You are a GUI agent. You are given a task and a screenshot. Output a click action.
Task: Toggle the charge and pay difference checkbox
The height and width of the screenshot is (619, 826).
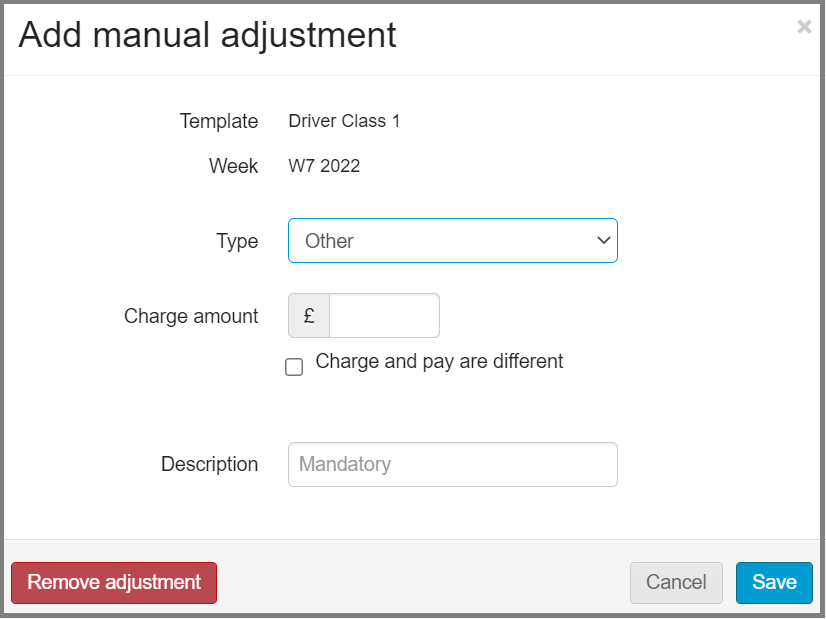[294, 367]
